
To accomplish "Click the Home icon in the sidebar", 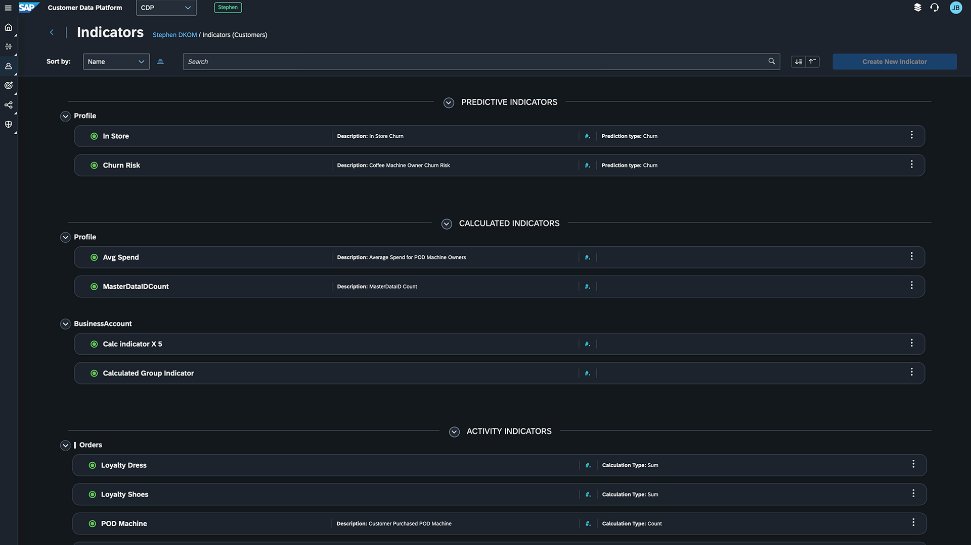I will pyautogui.click(x=8, y=27).
